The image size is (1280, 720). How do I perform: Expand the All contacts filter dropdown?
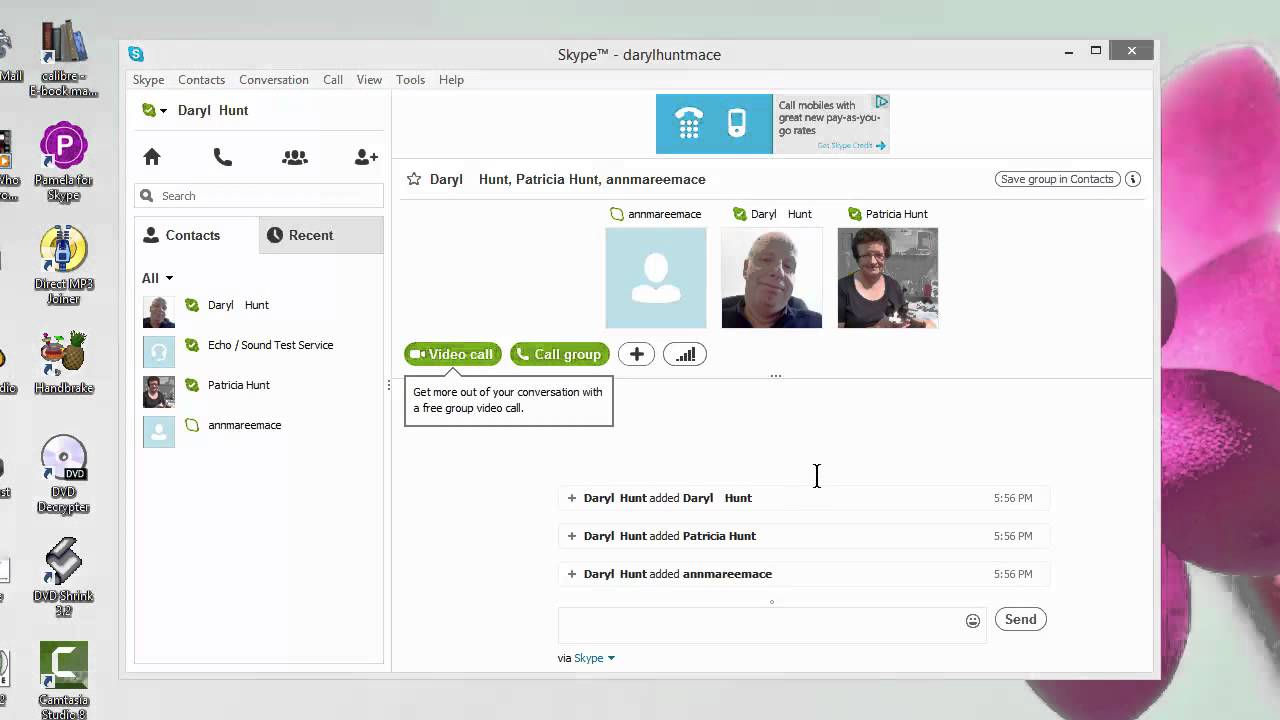point(157,278)
